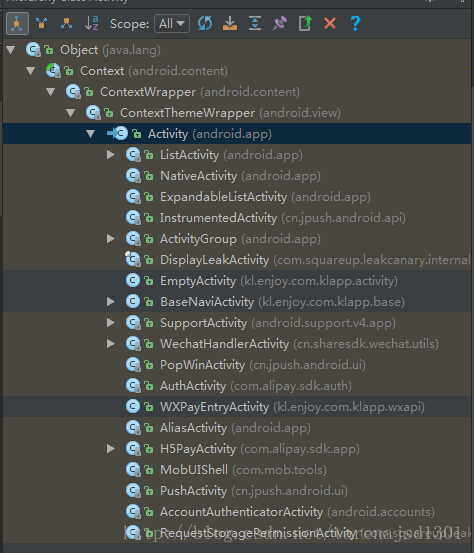Select ListActivity in the tree

tap(237, 155)
